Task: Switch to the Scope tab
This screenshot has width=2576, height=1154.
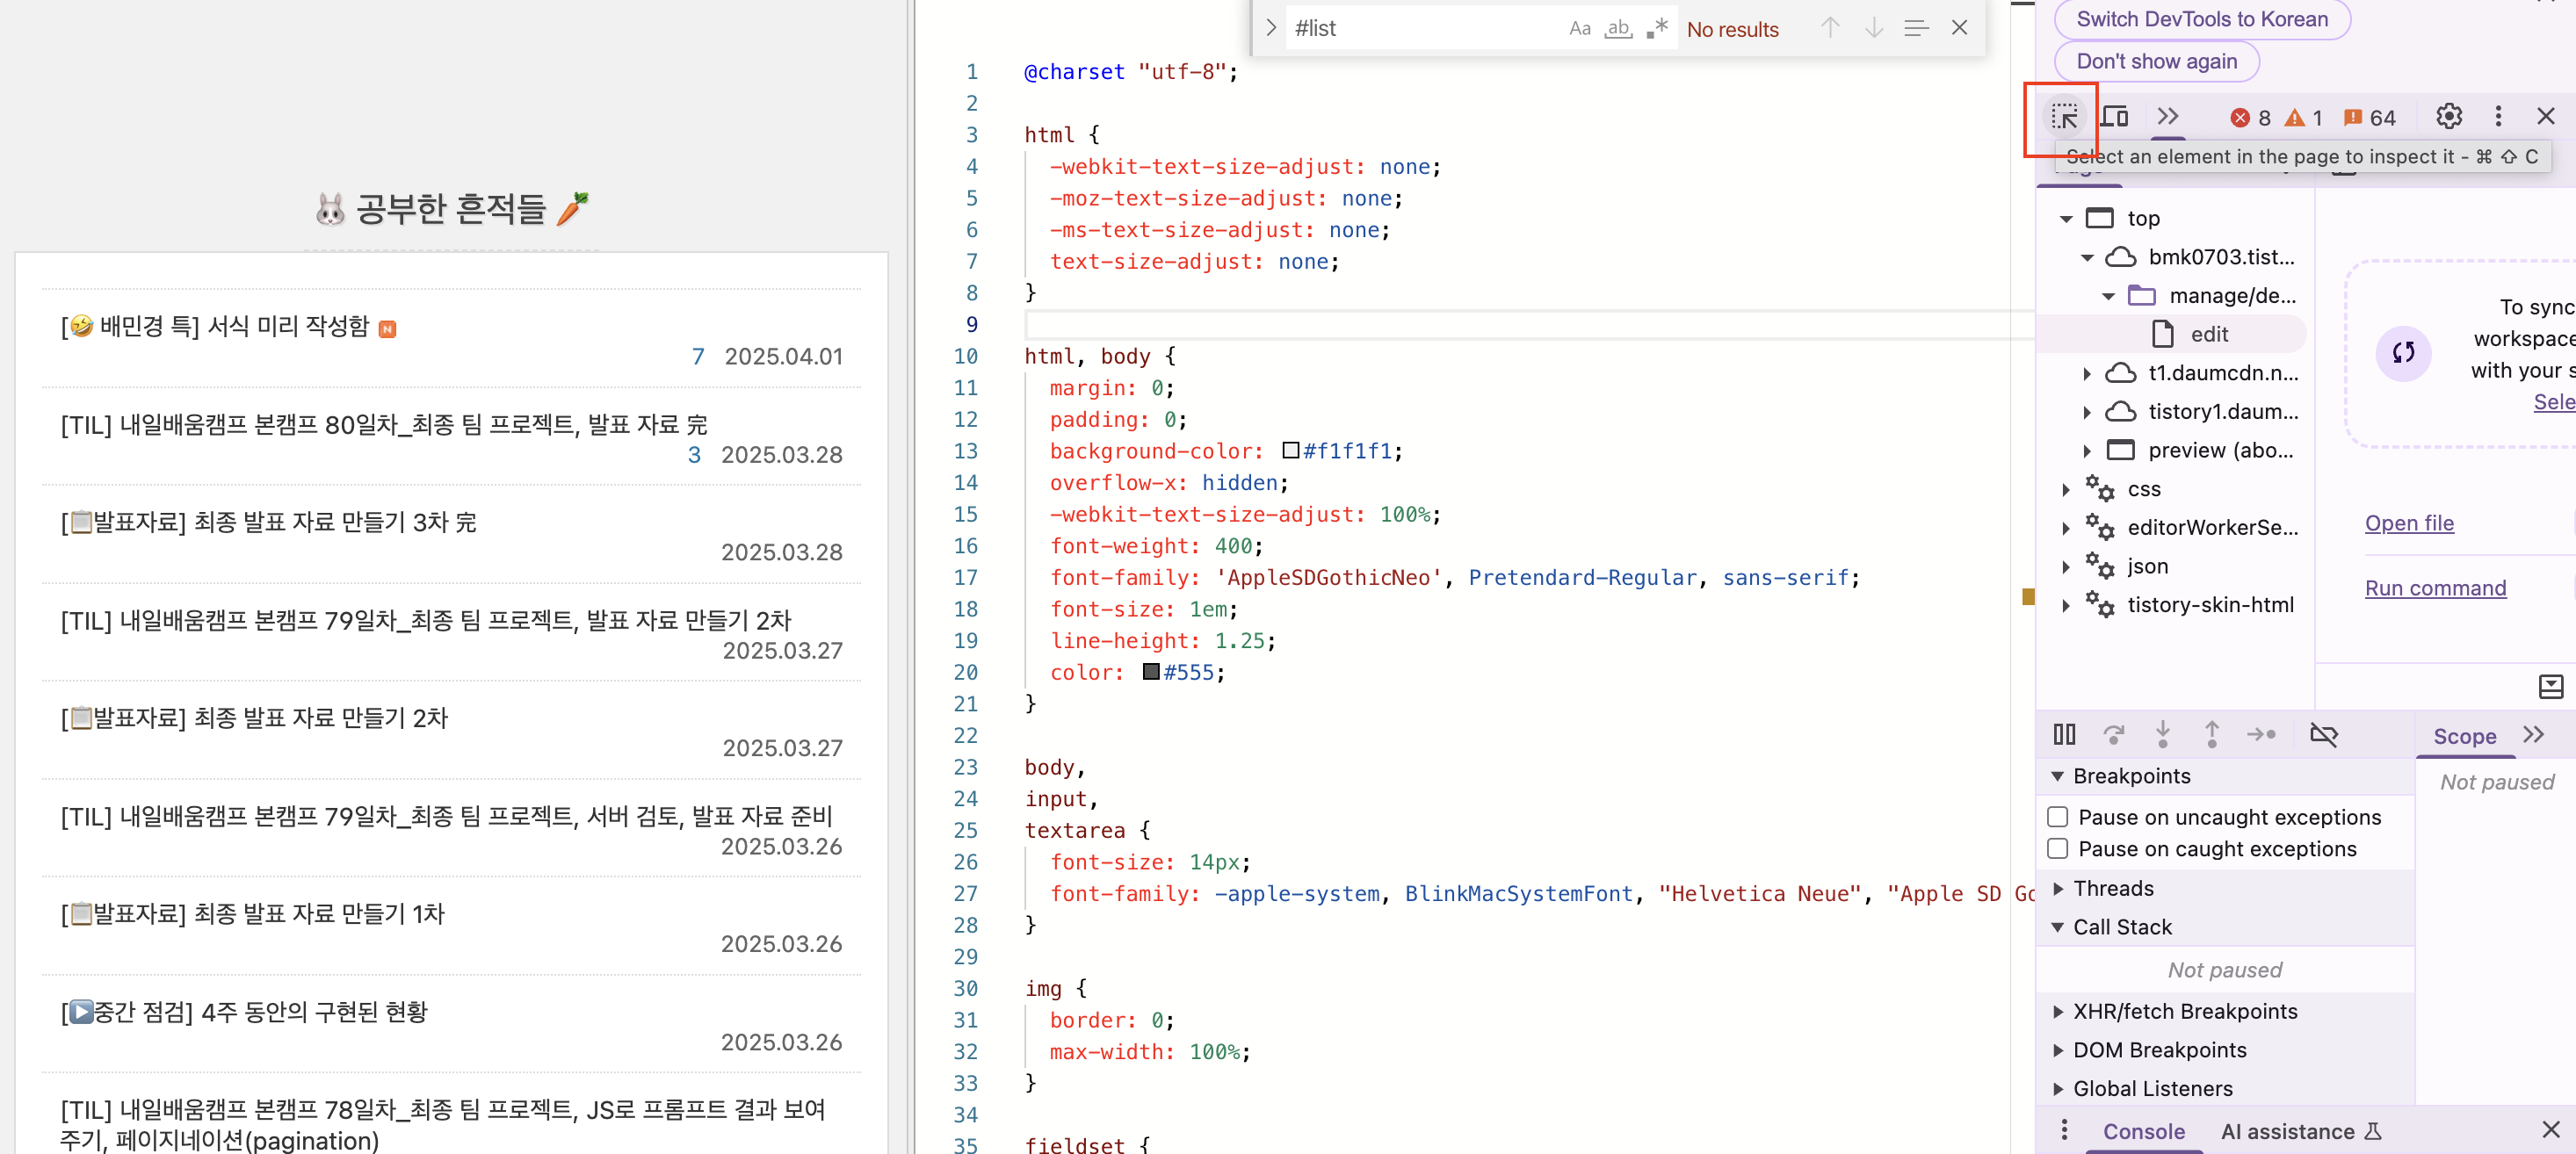Action: [x=2464, y=736]
